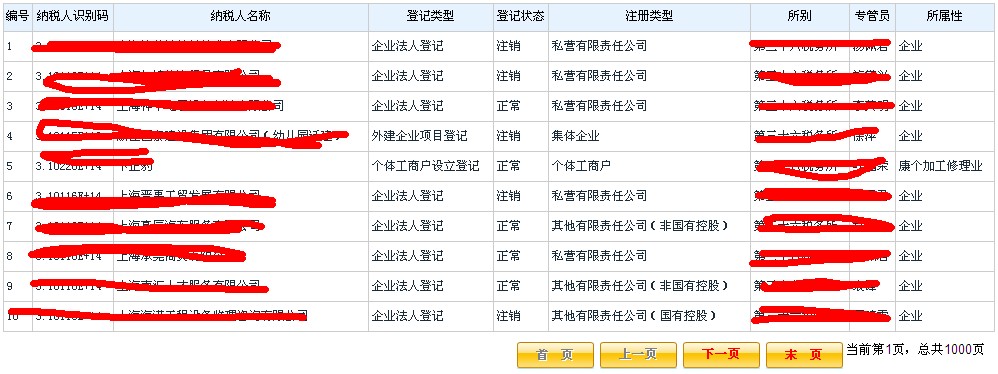Select 企业法人登记 cell in row 1
Image resolution: width=998 pixels, height=374 pixels.
coord(431,46)
